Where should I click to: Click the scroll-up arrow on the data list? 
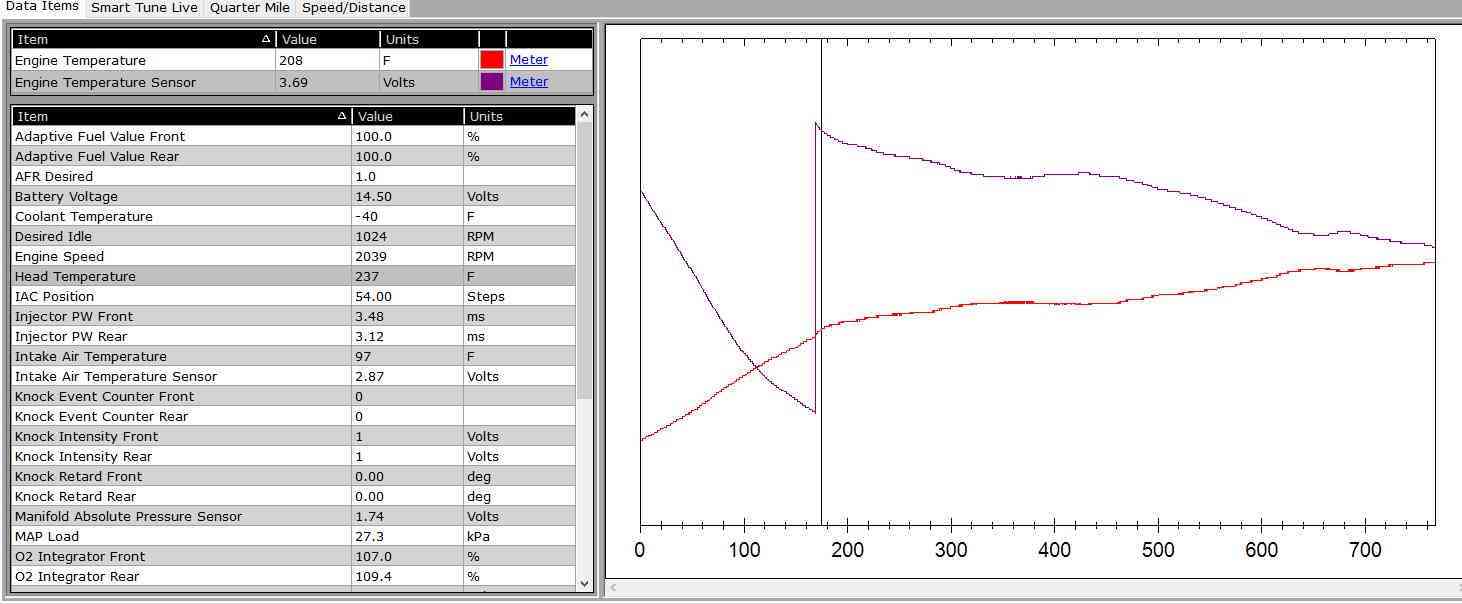(583, 115)
